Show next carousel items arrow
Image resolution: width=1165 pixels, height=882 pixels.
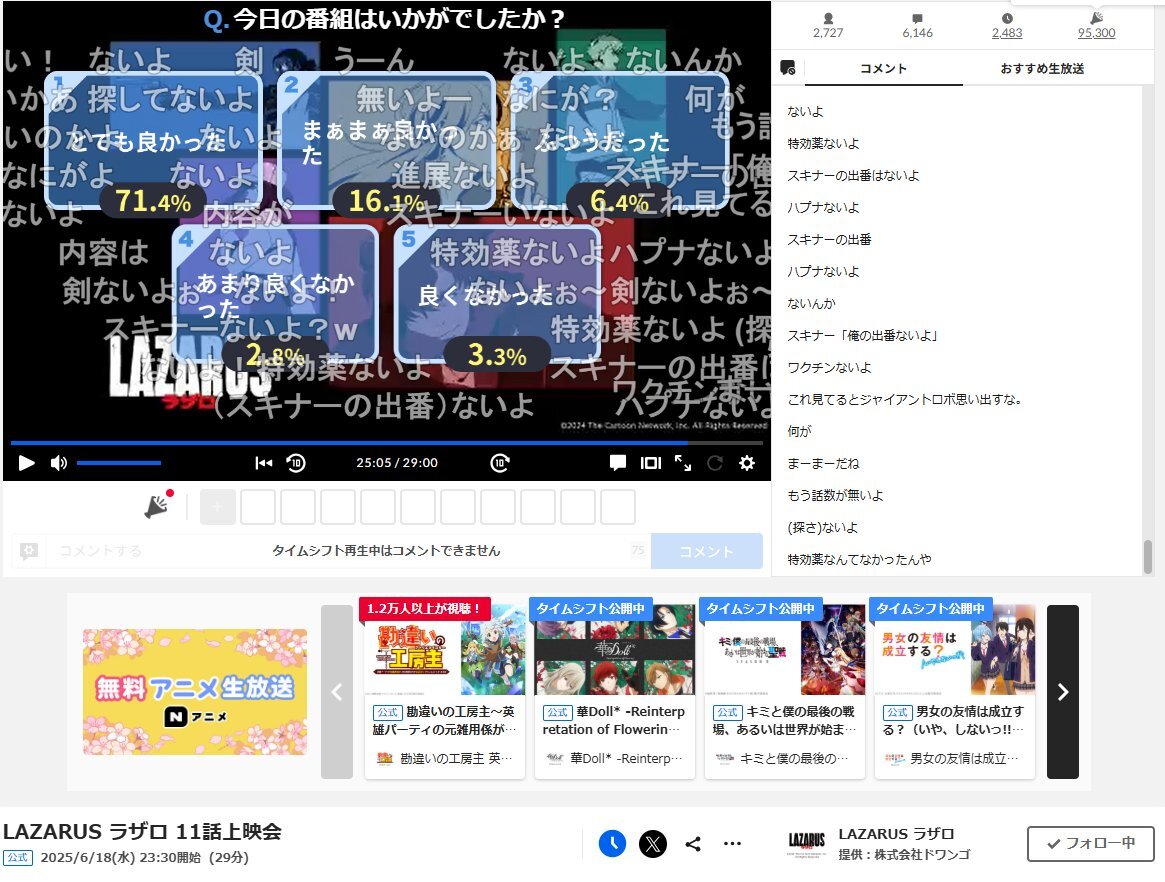click(x=1062, y=692)
